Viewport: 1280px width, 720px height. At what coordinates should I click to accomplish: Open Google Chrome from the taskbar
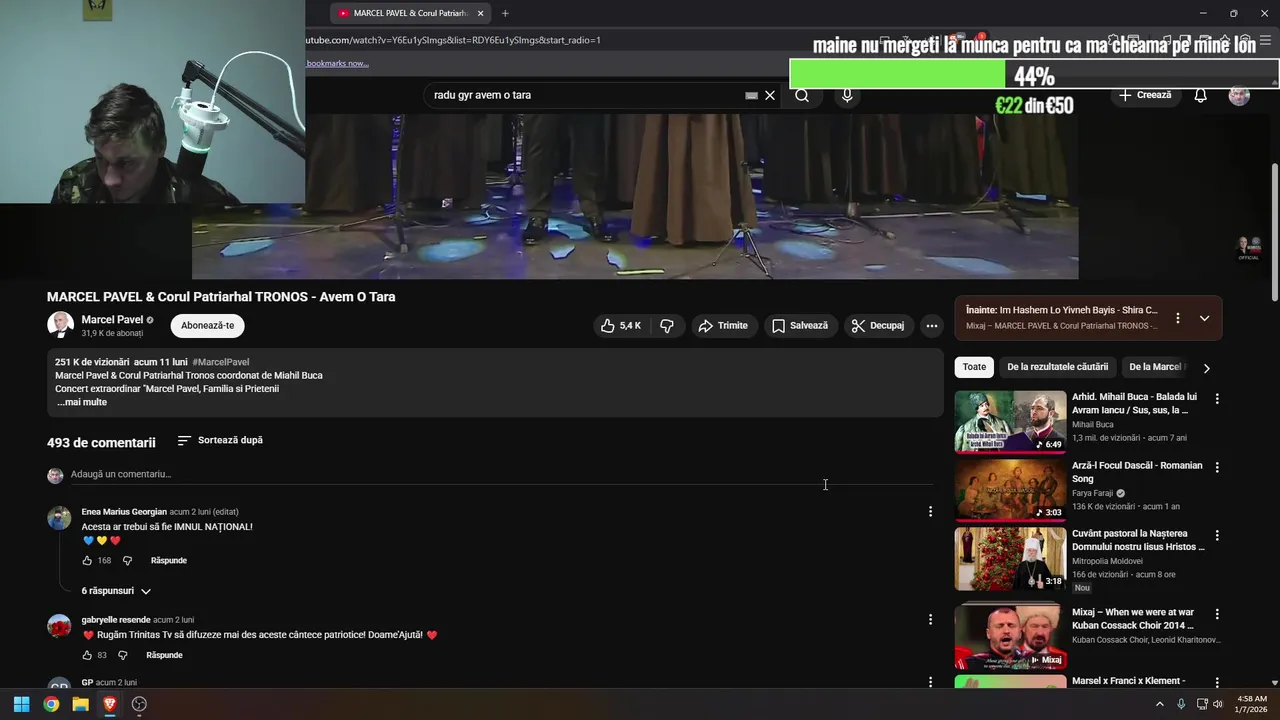[51, 704]
